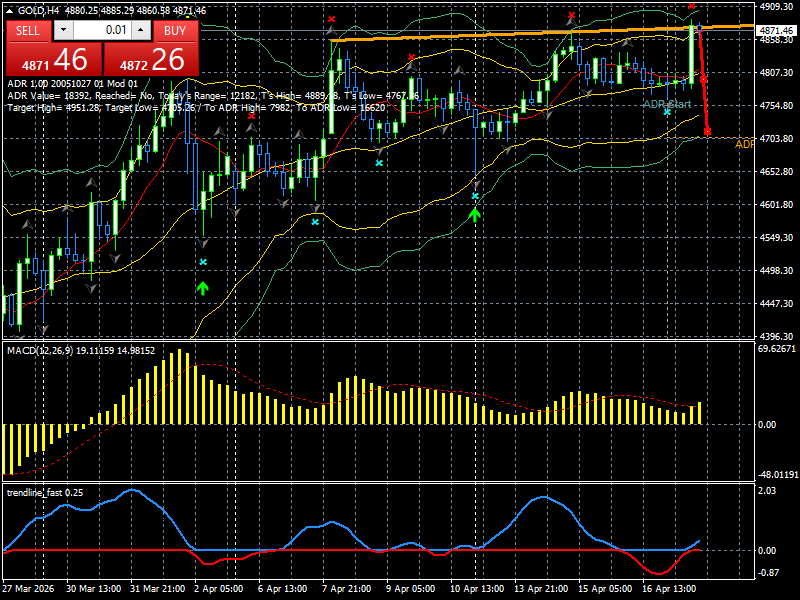Click the 27 Mar 2026 time axis label
The height and width of the screenshot is (600, 800).
click(28, 588)
